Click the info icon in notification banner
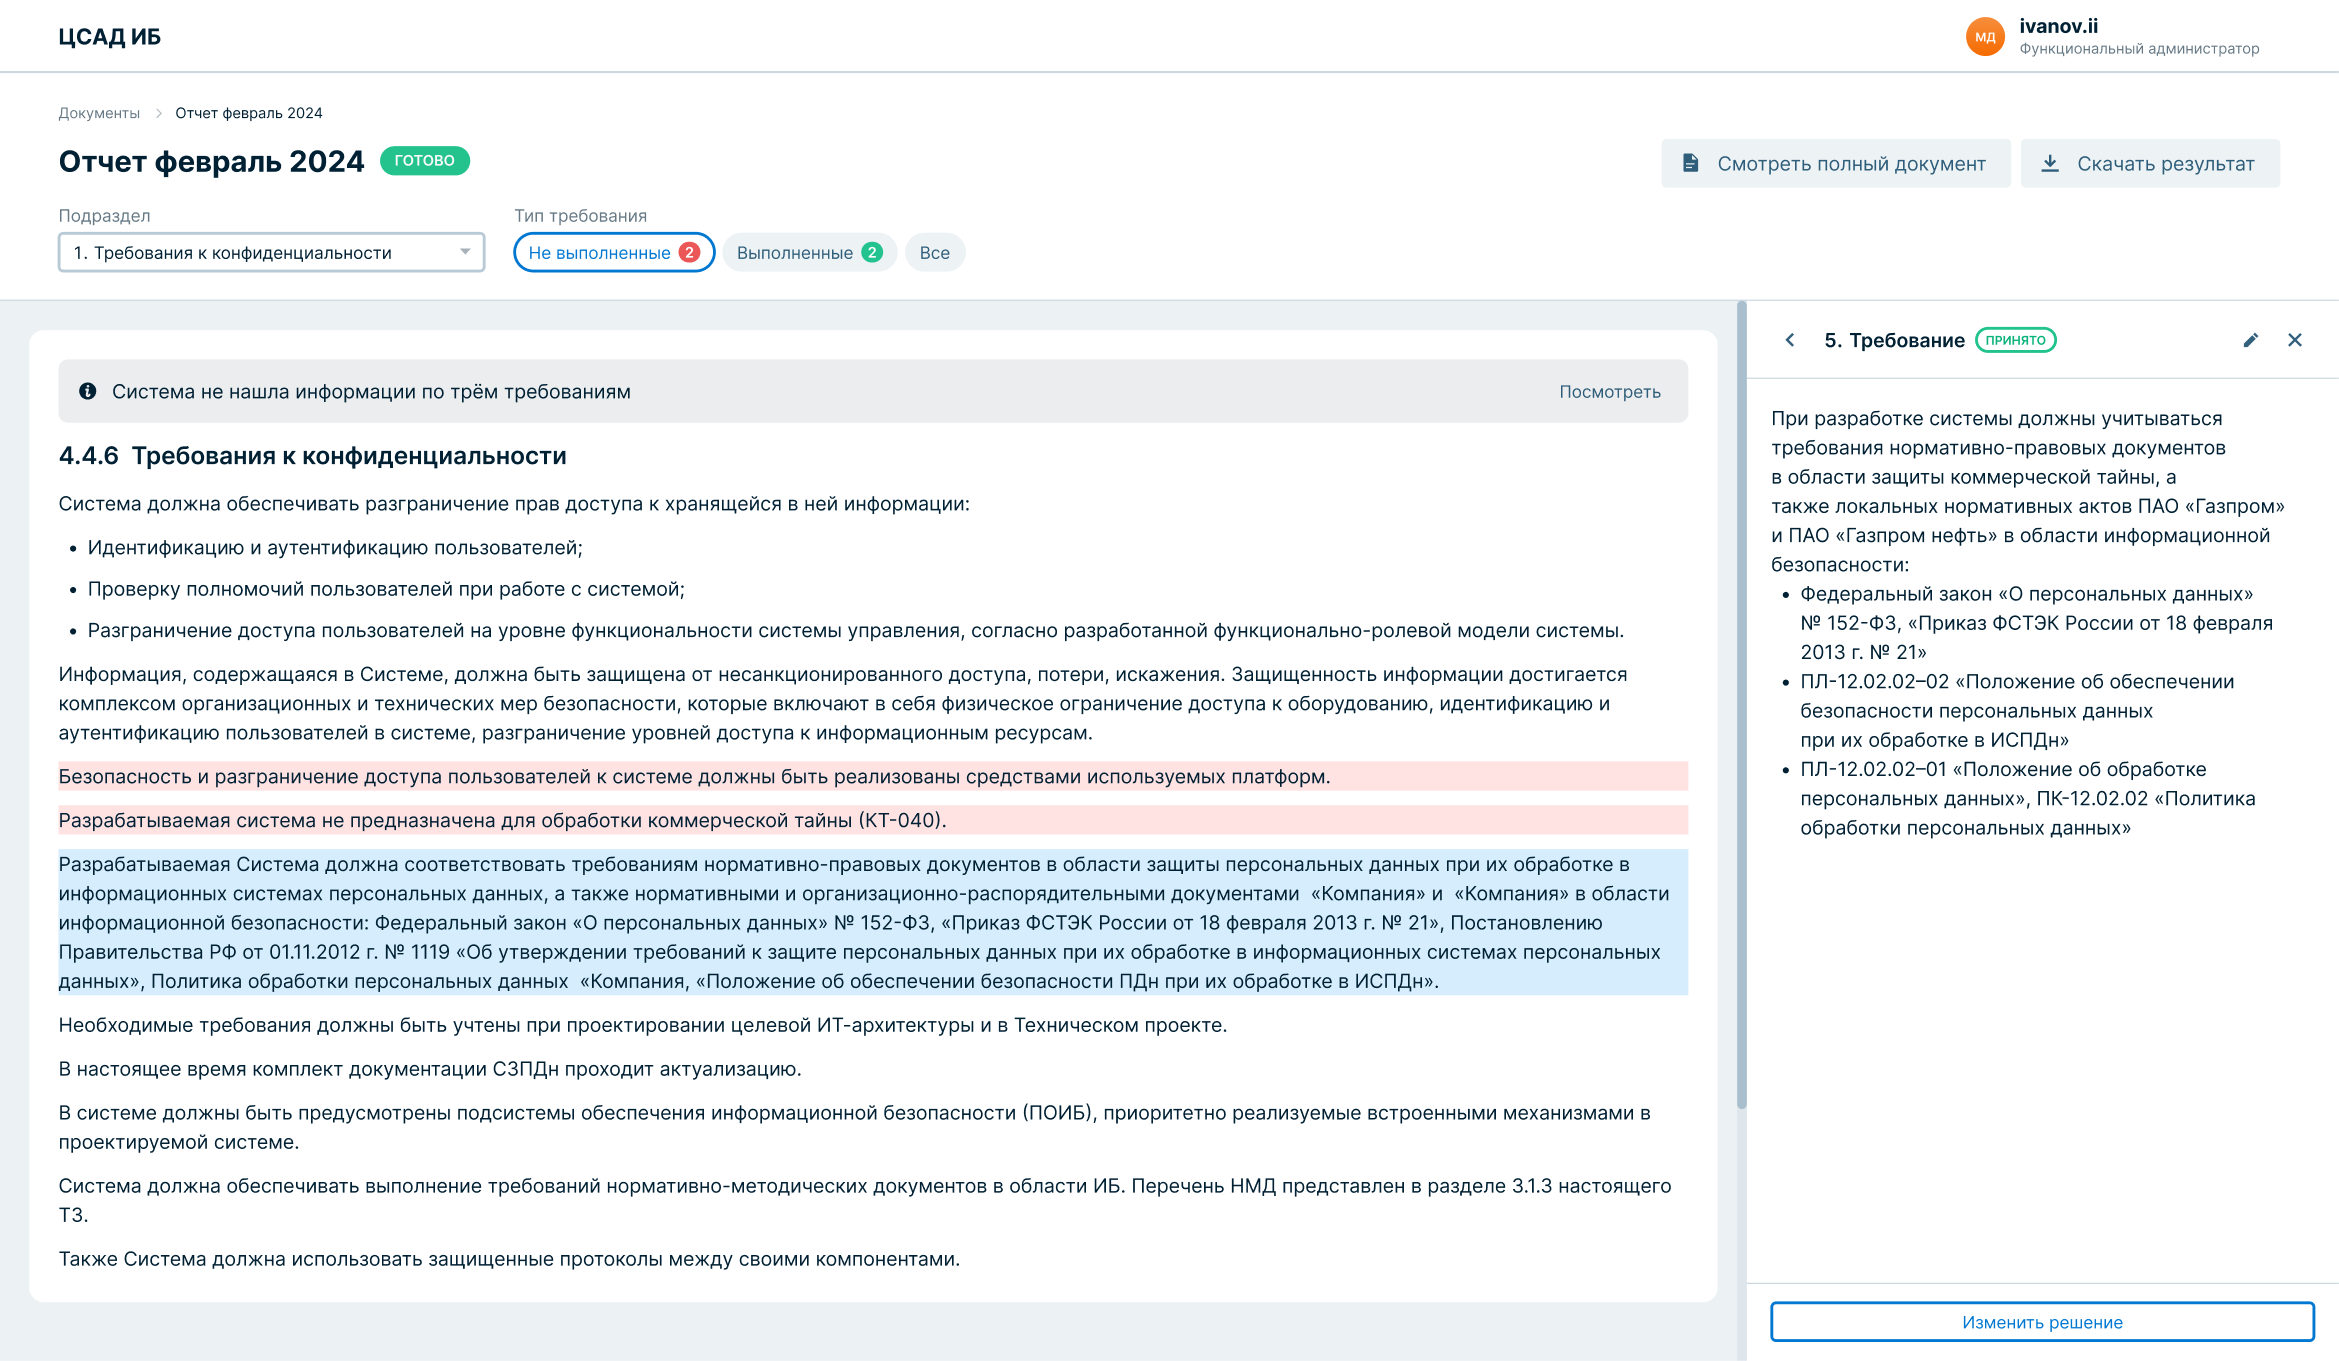This screenshot has width=2339, height=1361. click(88, 391)
